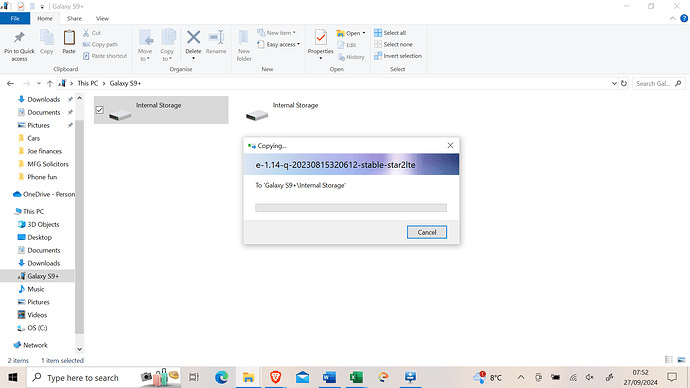The width and height of the screenshot is (690, 388).
Task: Click Copy path in ribbon
Action: [x=100, y=44]
